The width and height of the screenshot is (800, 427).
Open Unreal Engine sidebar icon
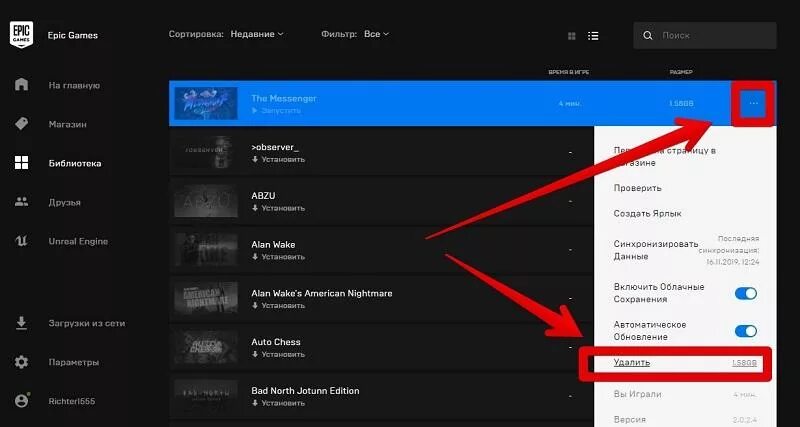click(21, 241)
